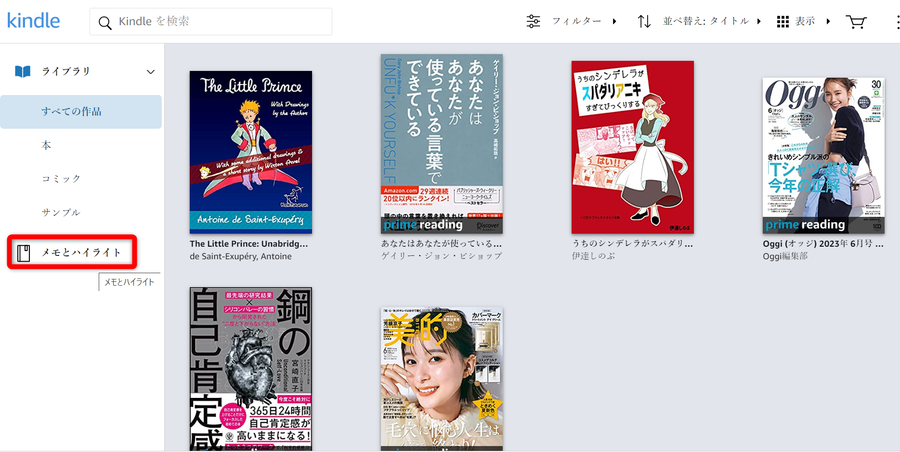Click the grid view icon

click(783, 22)
